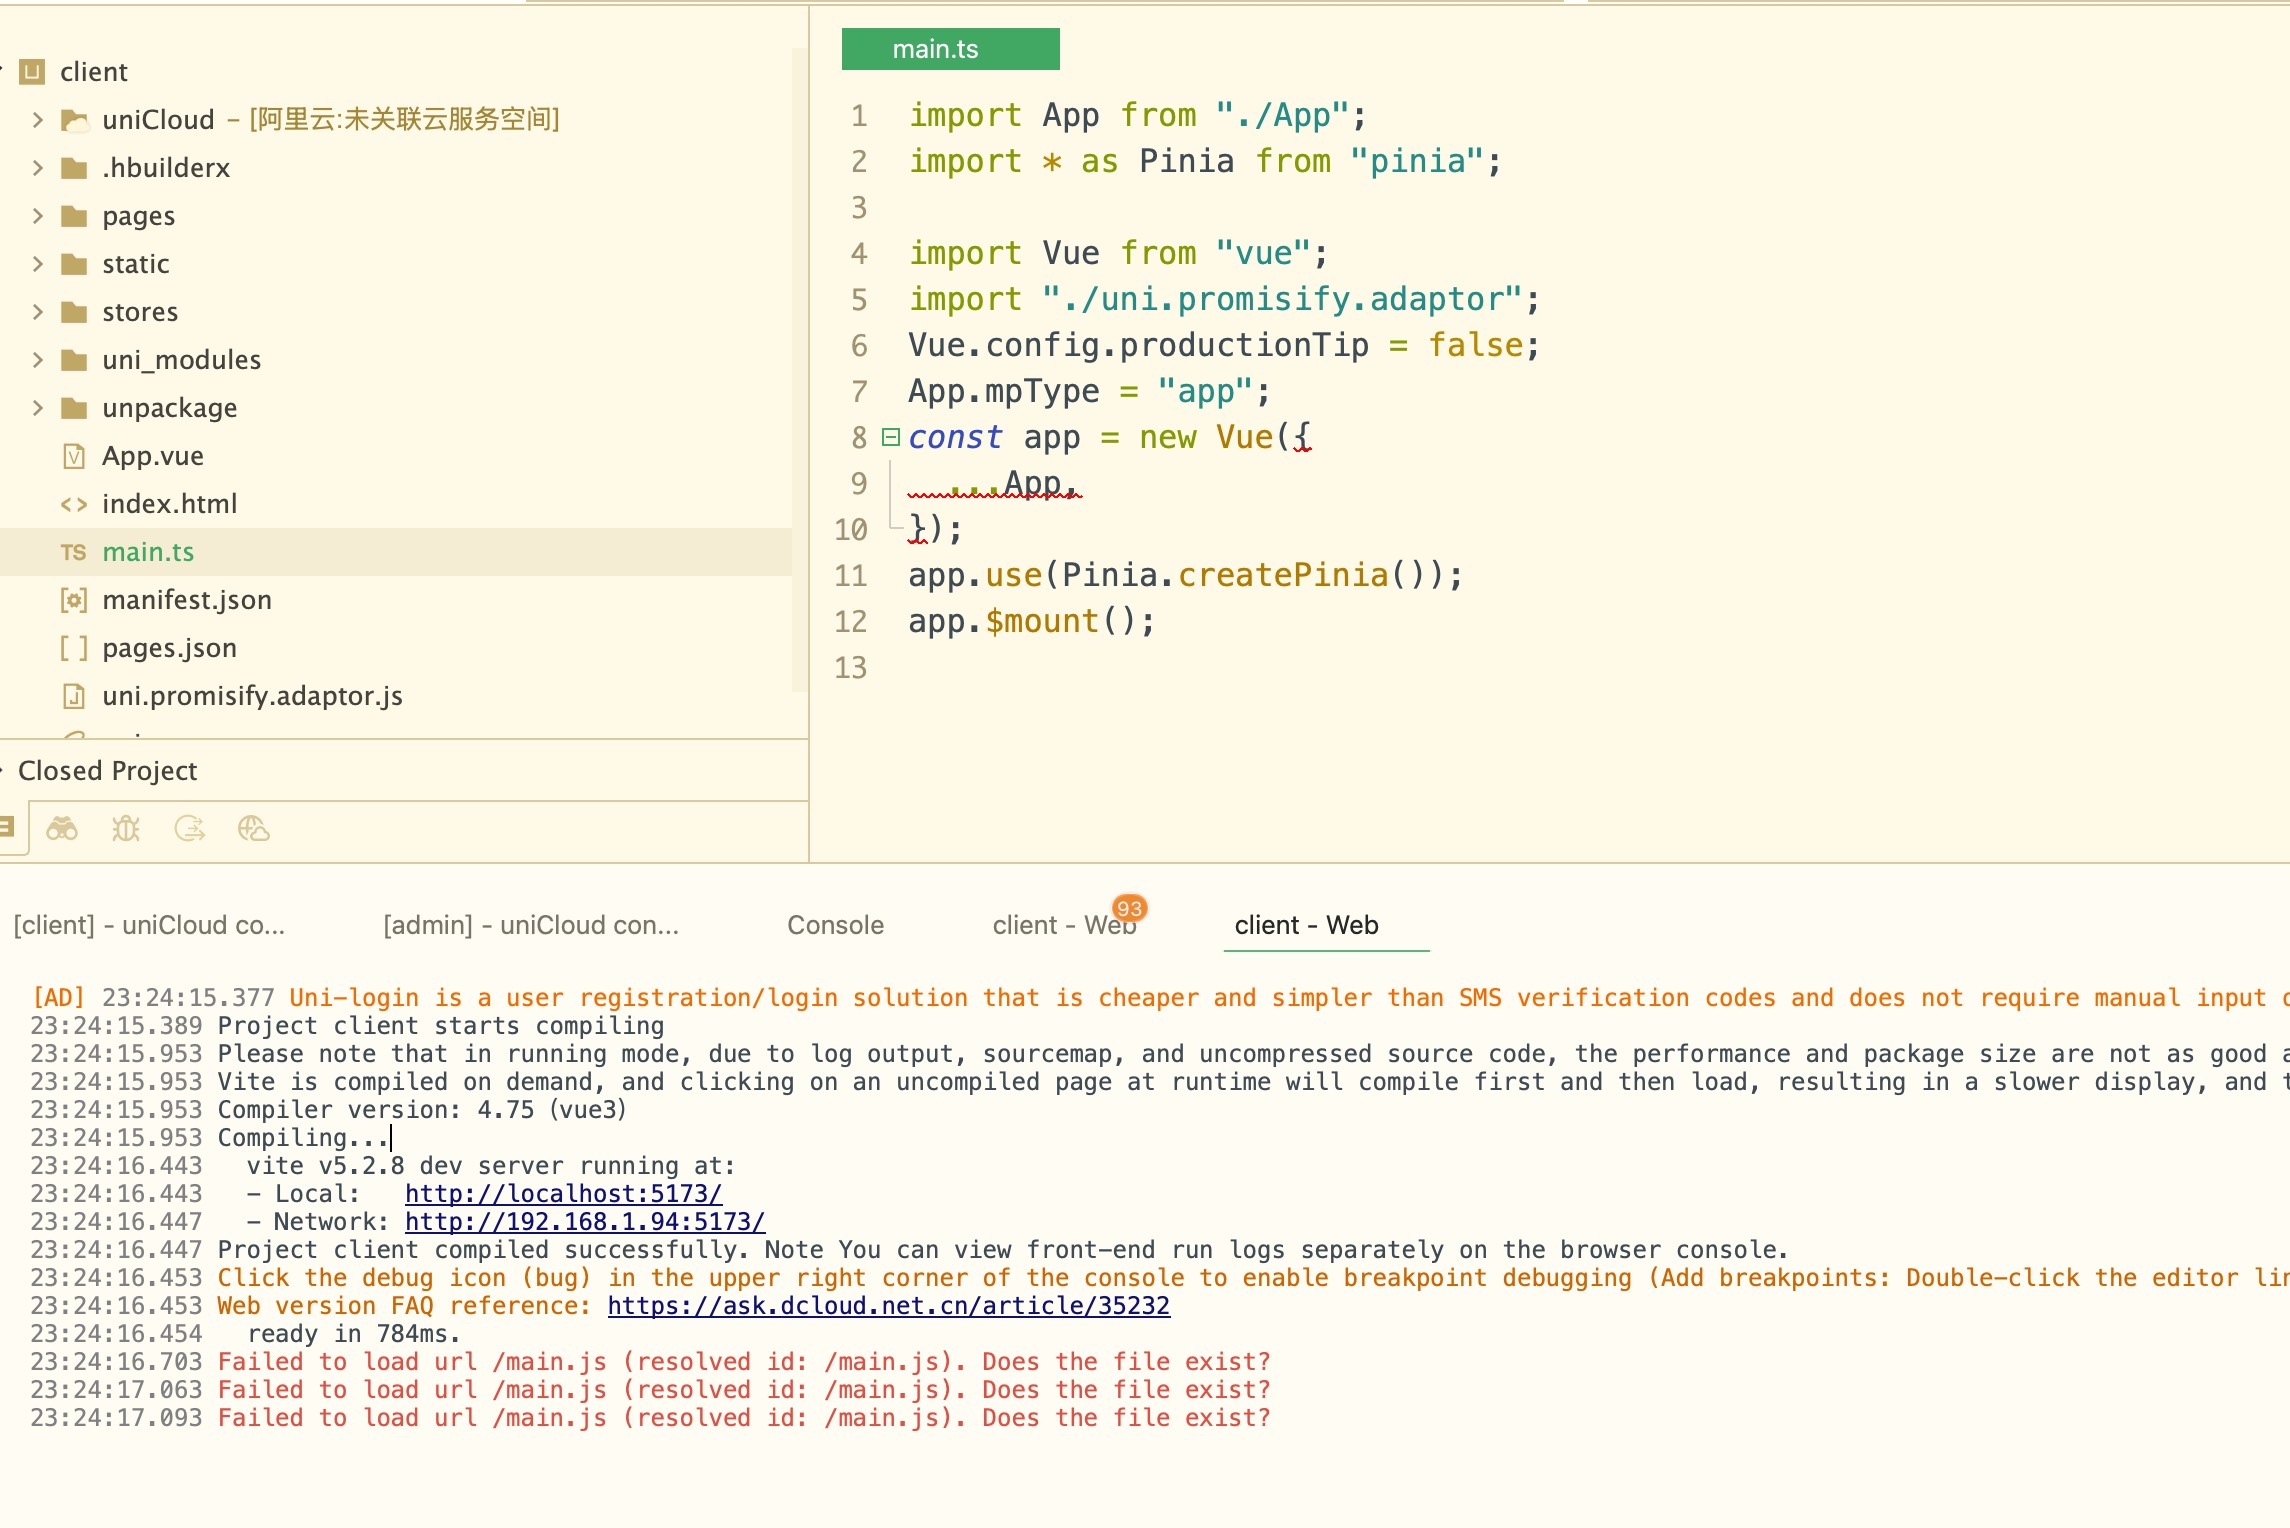Click the pages folder icon
The height and width of the screenshot is (1528, 2290).
(74, 216)
